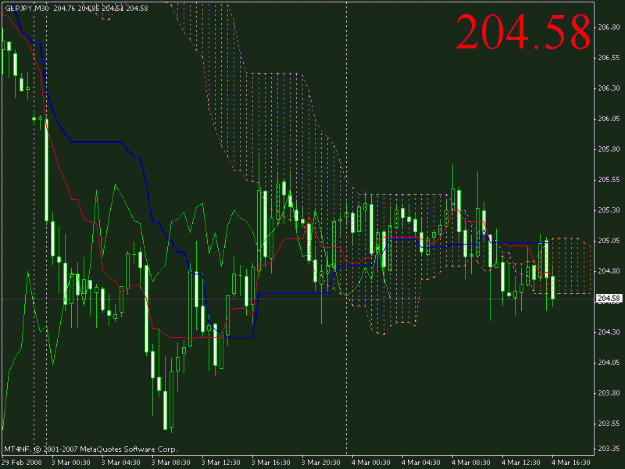Screen dimensions: 625x469
Task: Click the 4 Mar 04:30 time label
Action: [x=421, y=463]
